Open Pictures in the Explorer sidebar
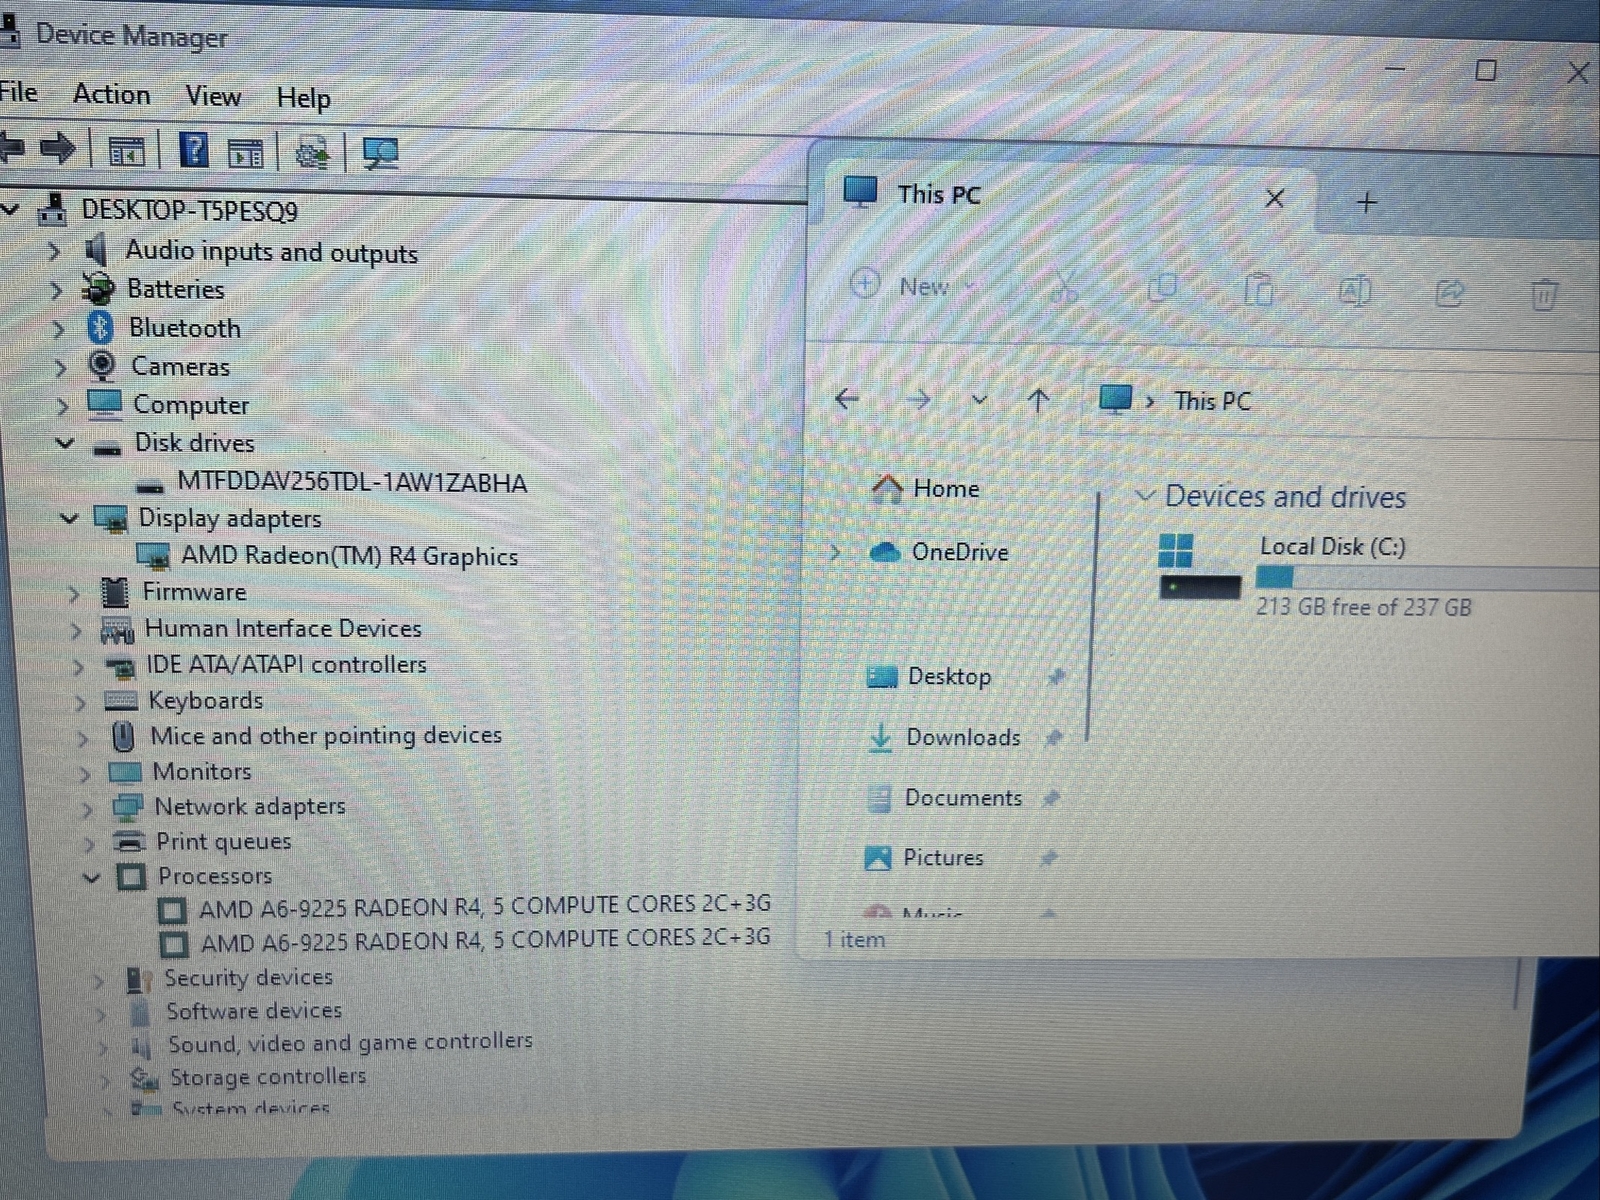The height and width of the screenshot is (1200, 1600). tap(924, 858)
